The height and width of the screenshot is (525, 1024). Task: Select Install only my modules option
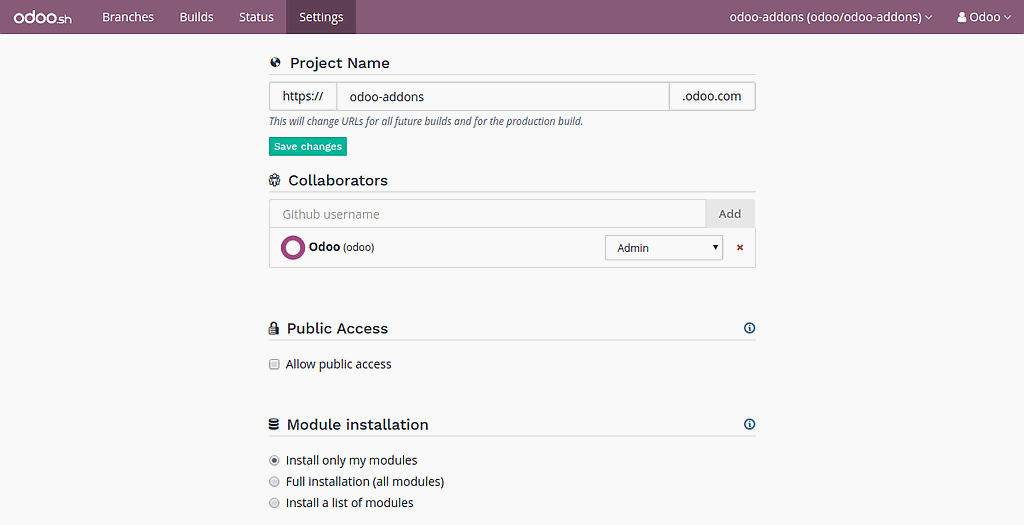click(x=274, y=461)
